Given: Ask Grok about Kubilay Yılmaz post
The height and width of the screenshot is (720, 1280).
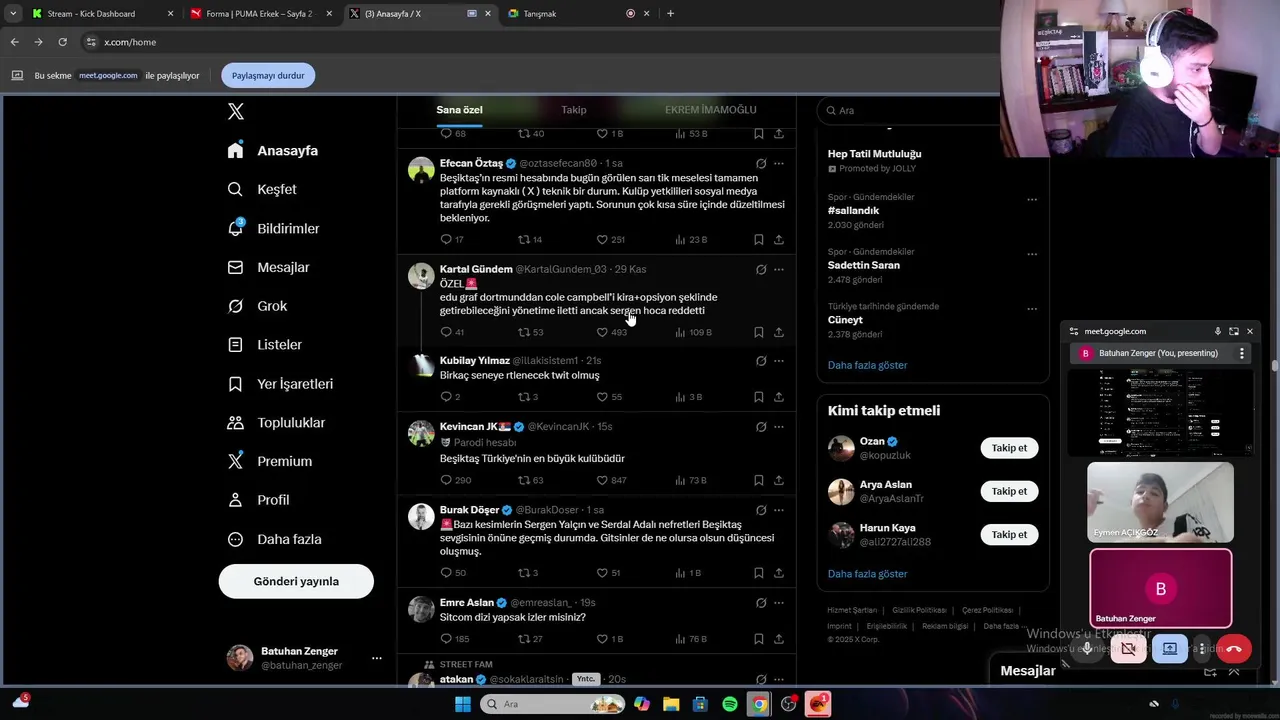Looking at the screenshot, I should click(761, 361).
